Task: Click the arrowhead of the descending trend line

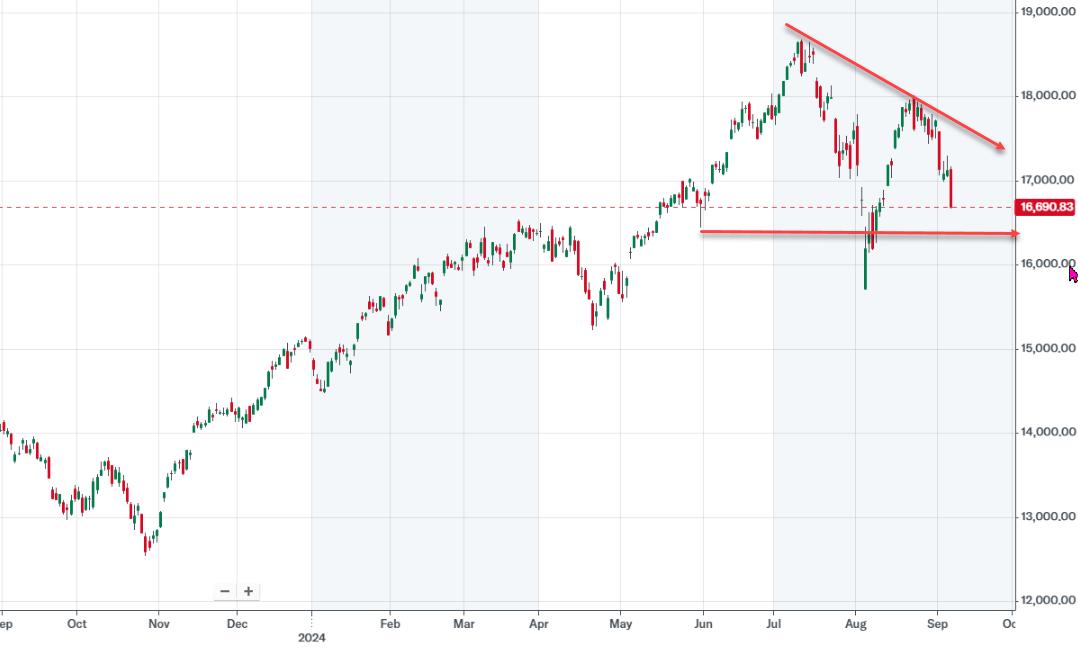Action: (x=1000, y=147)
